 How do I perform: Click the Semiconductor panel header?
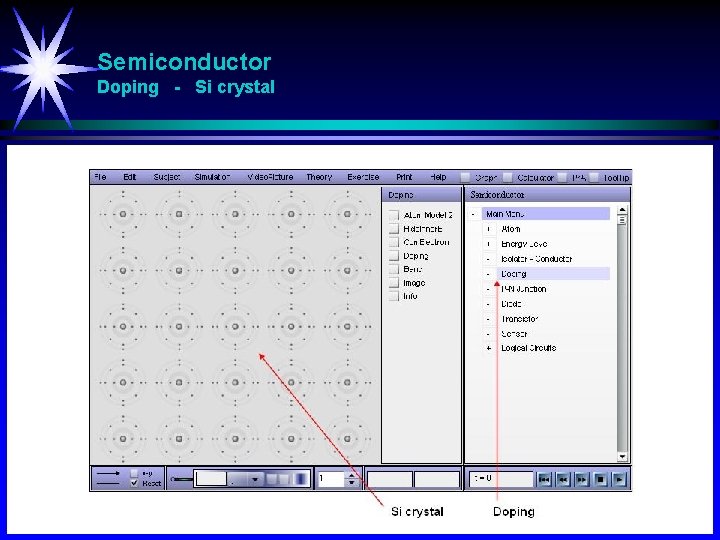547,195
